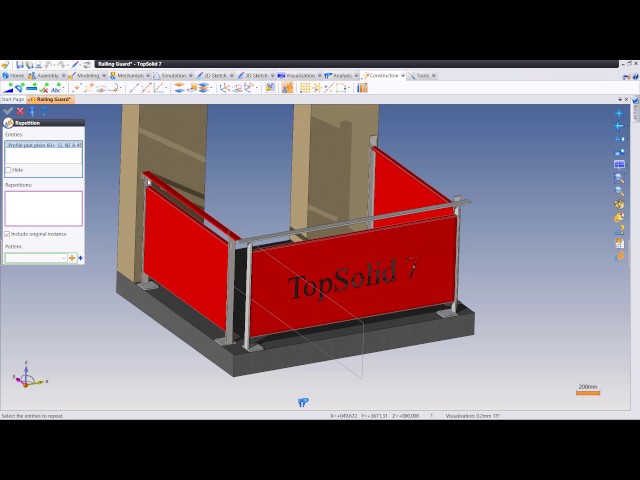Click the rightmost orange and blue bars icon
640x480 pixels.
click(x=362, y=88)
